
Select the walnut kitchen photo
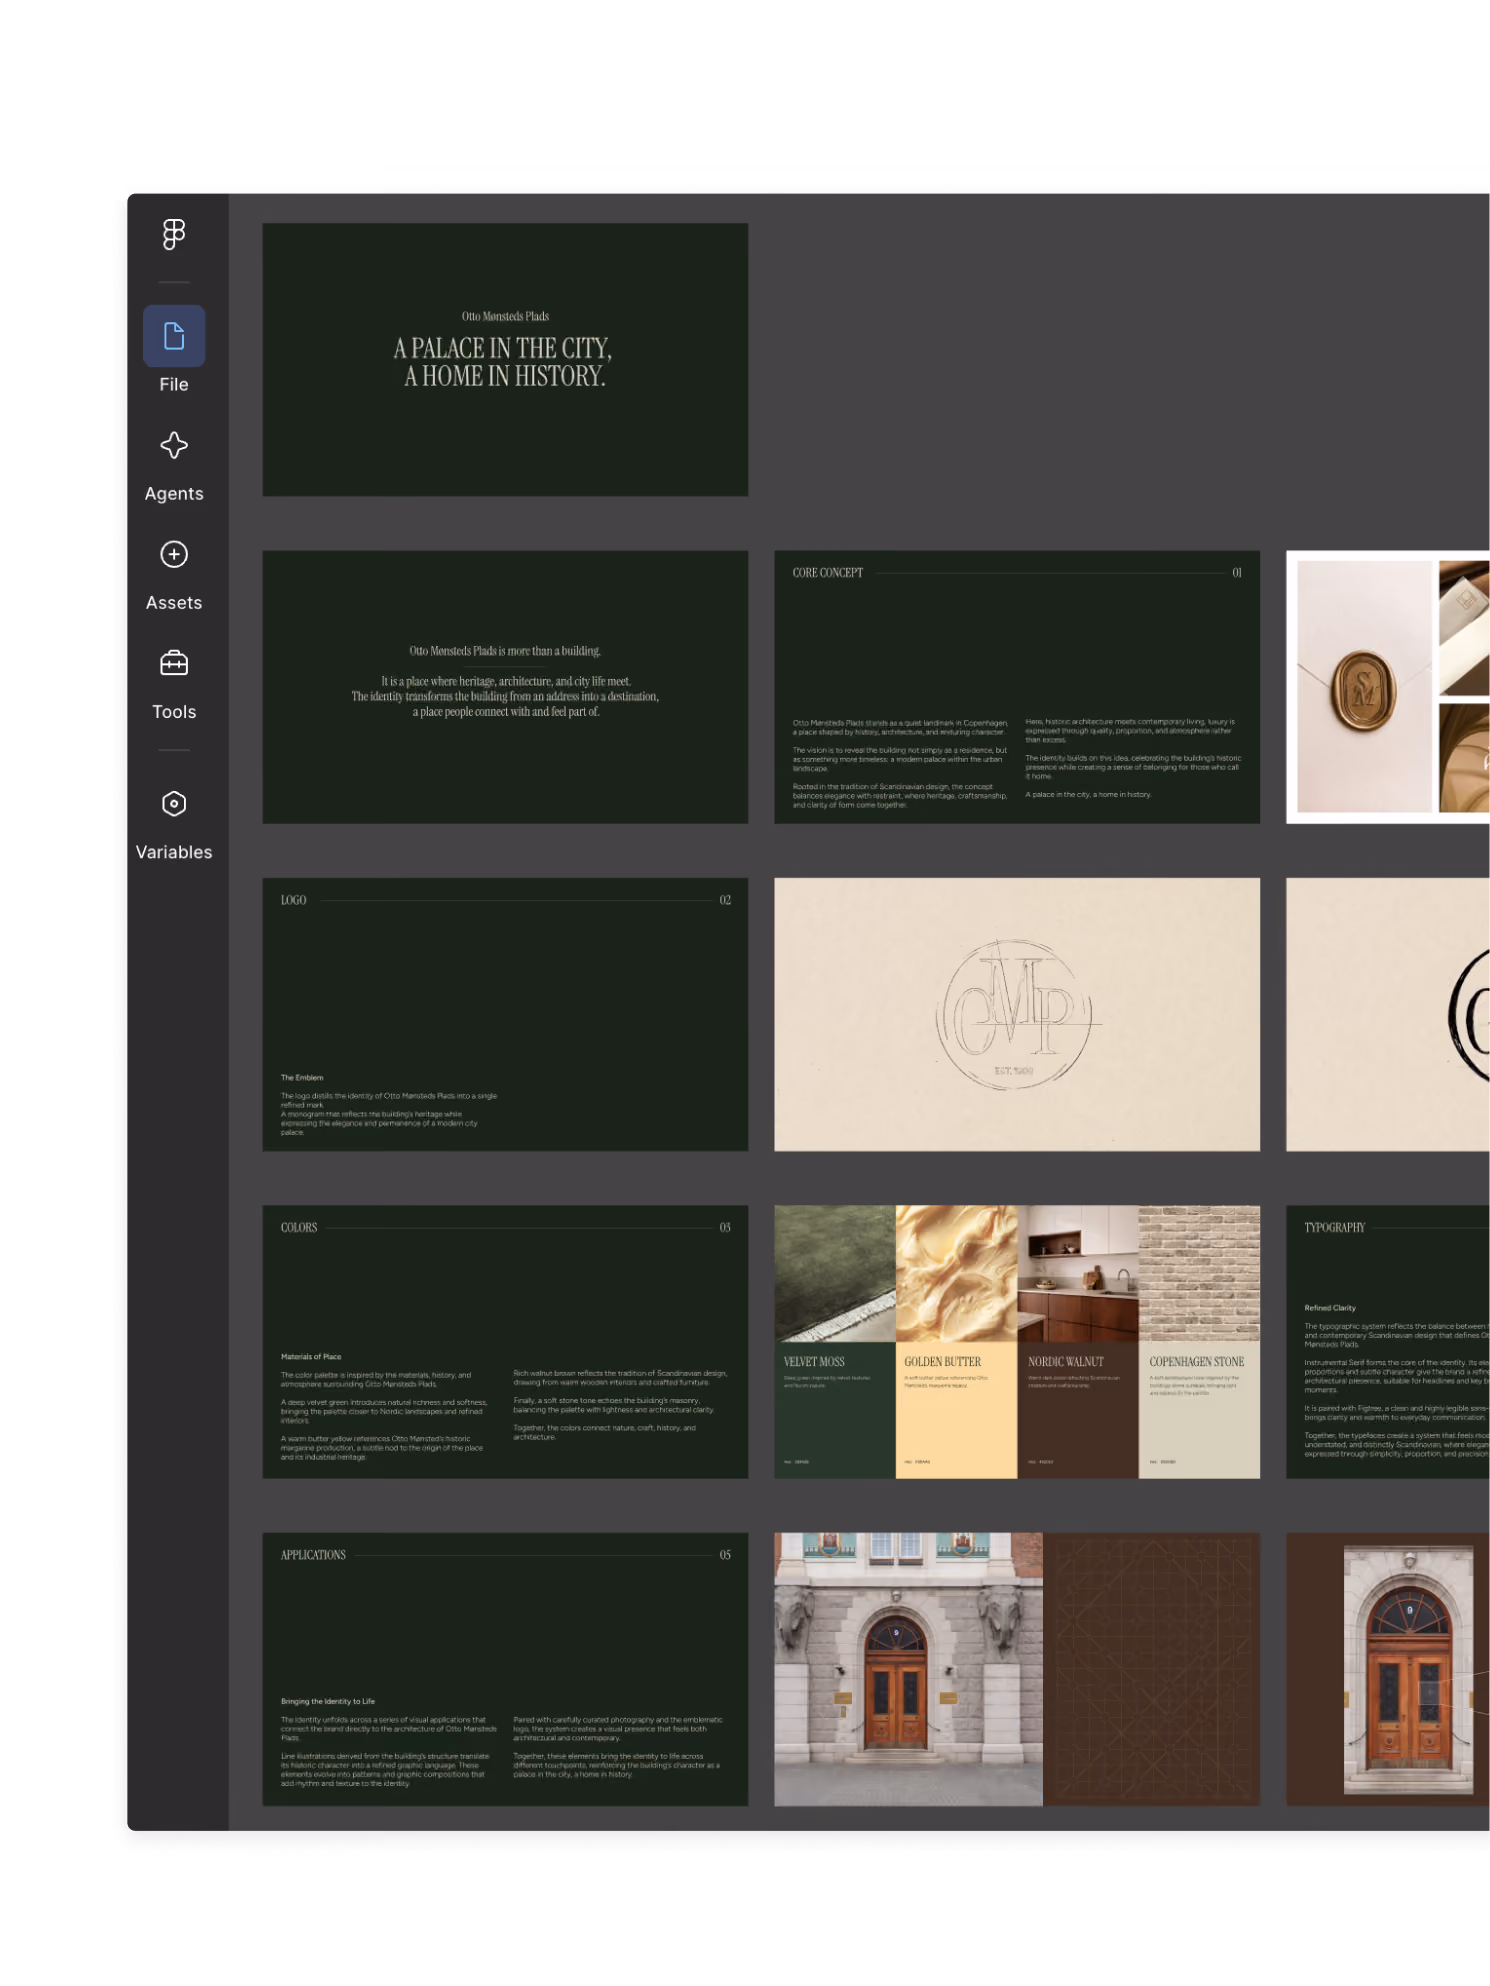(x=1078, y=1273)
